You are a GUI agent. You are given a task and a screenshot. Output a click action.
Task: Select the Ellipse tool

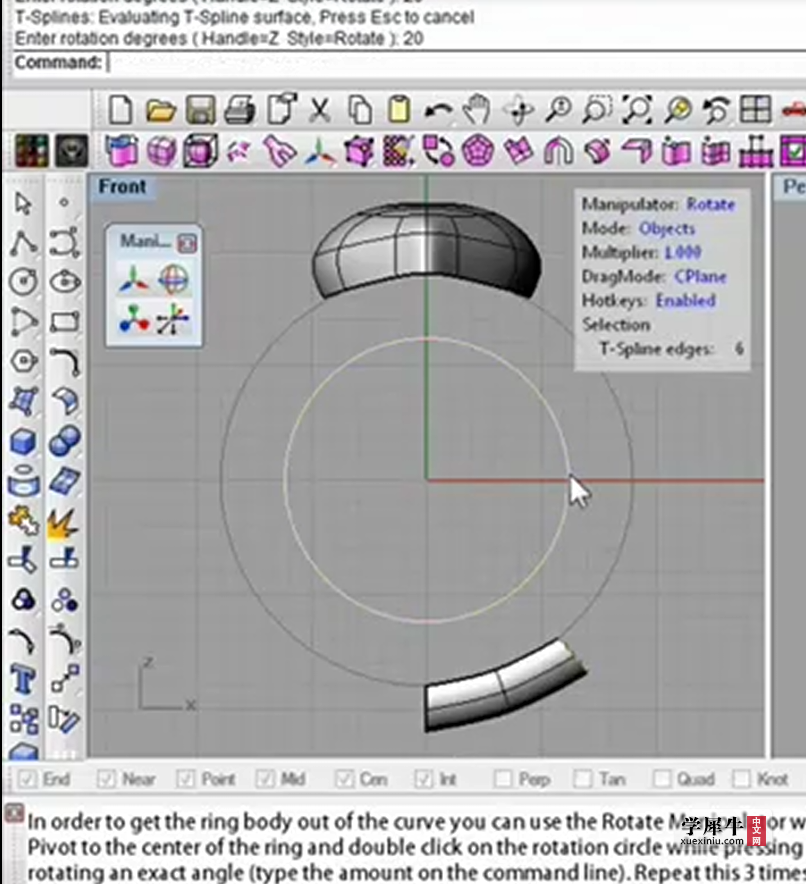(x=64, y=282)
